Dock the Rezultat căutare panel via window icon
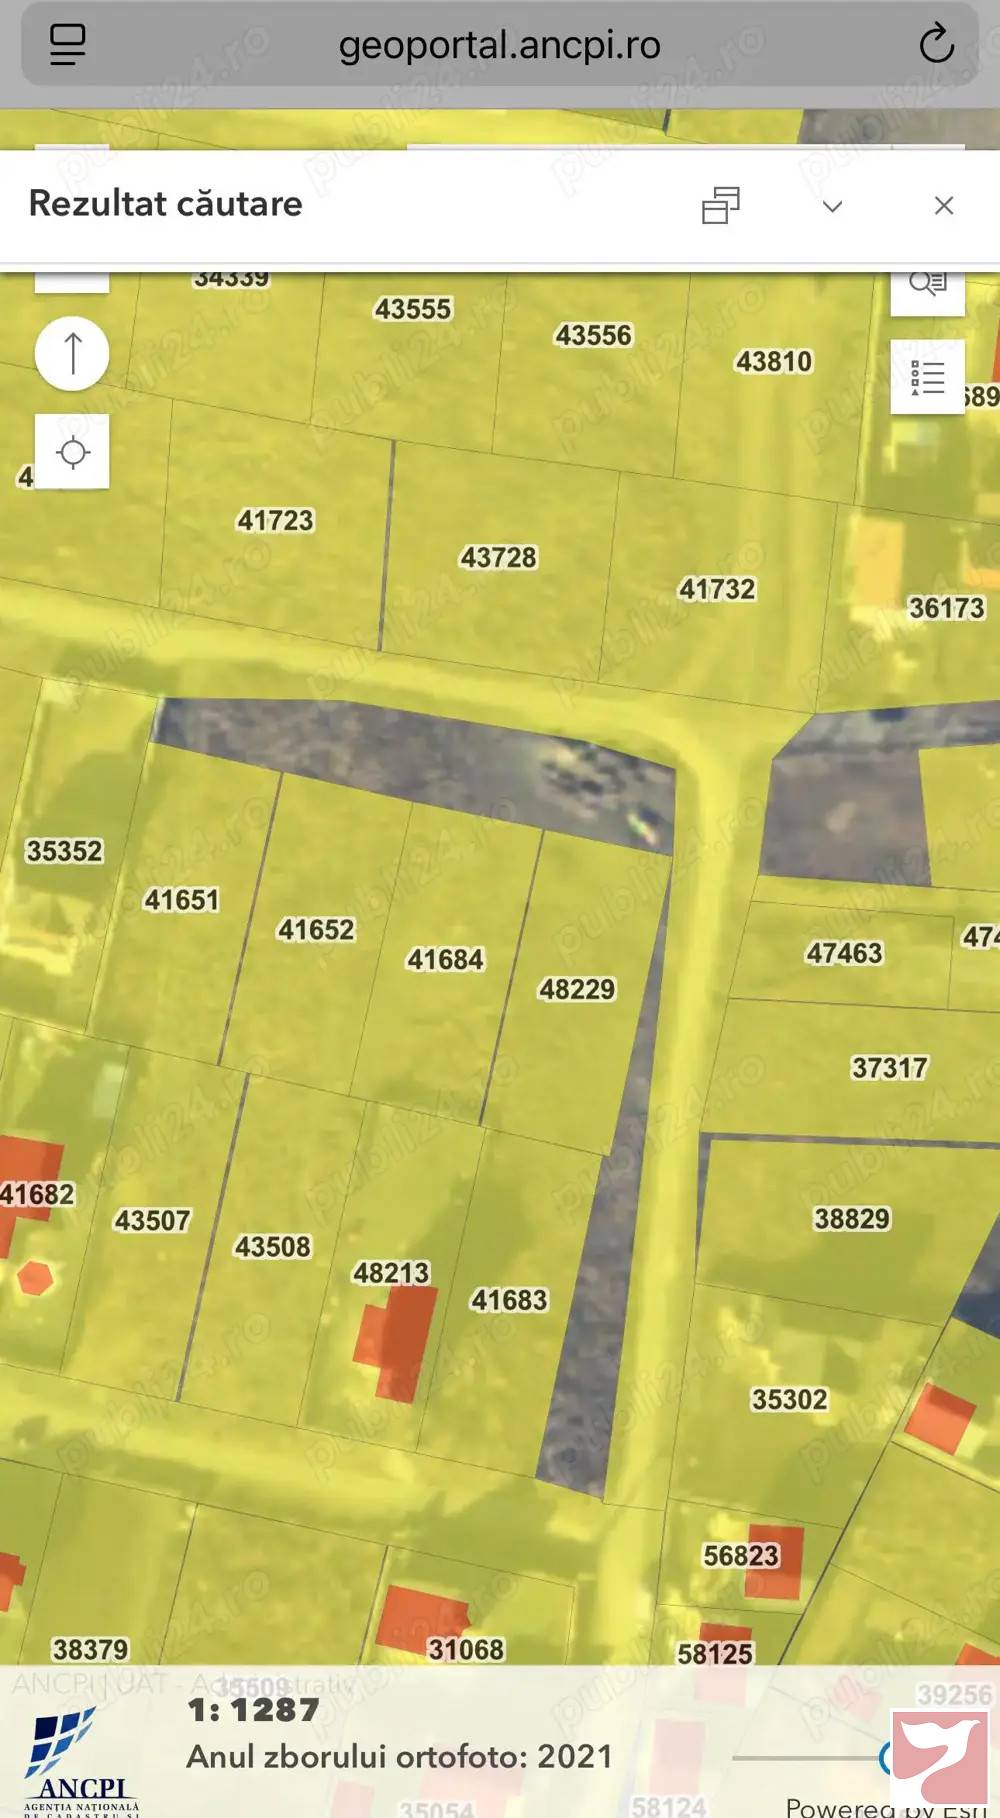 click(x=720, y=205)
